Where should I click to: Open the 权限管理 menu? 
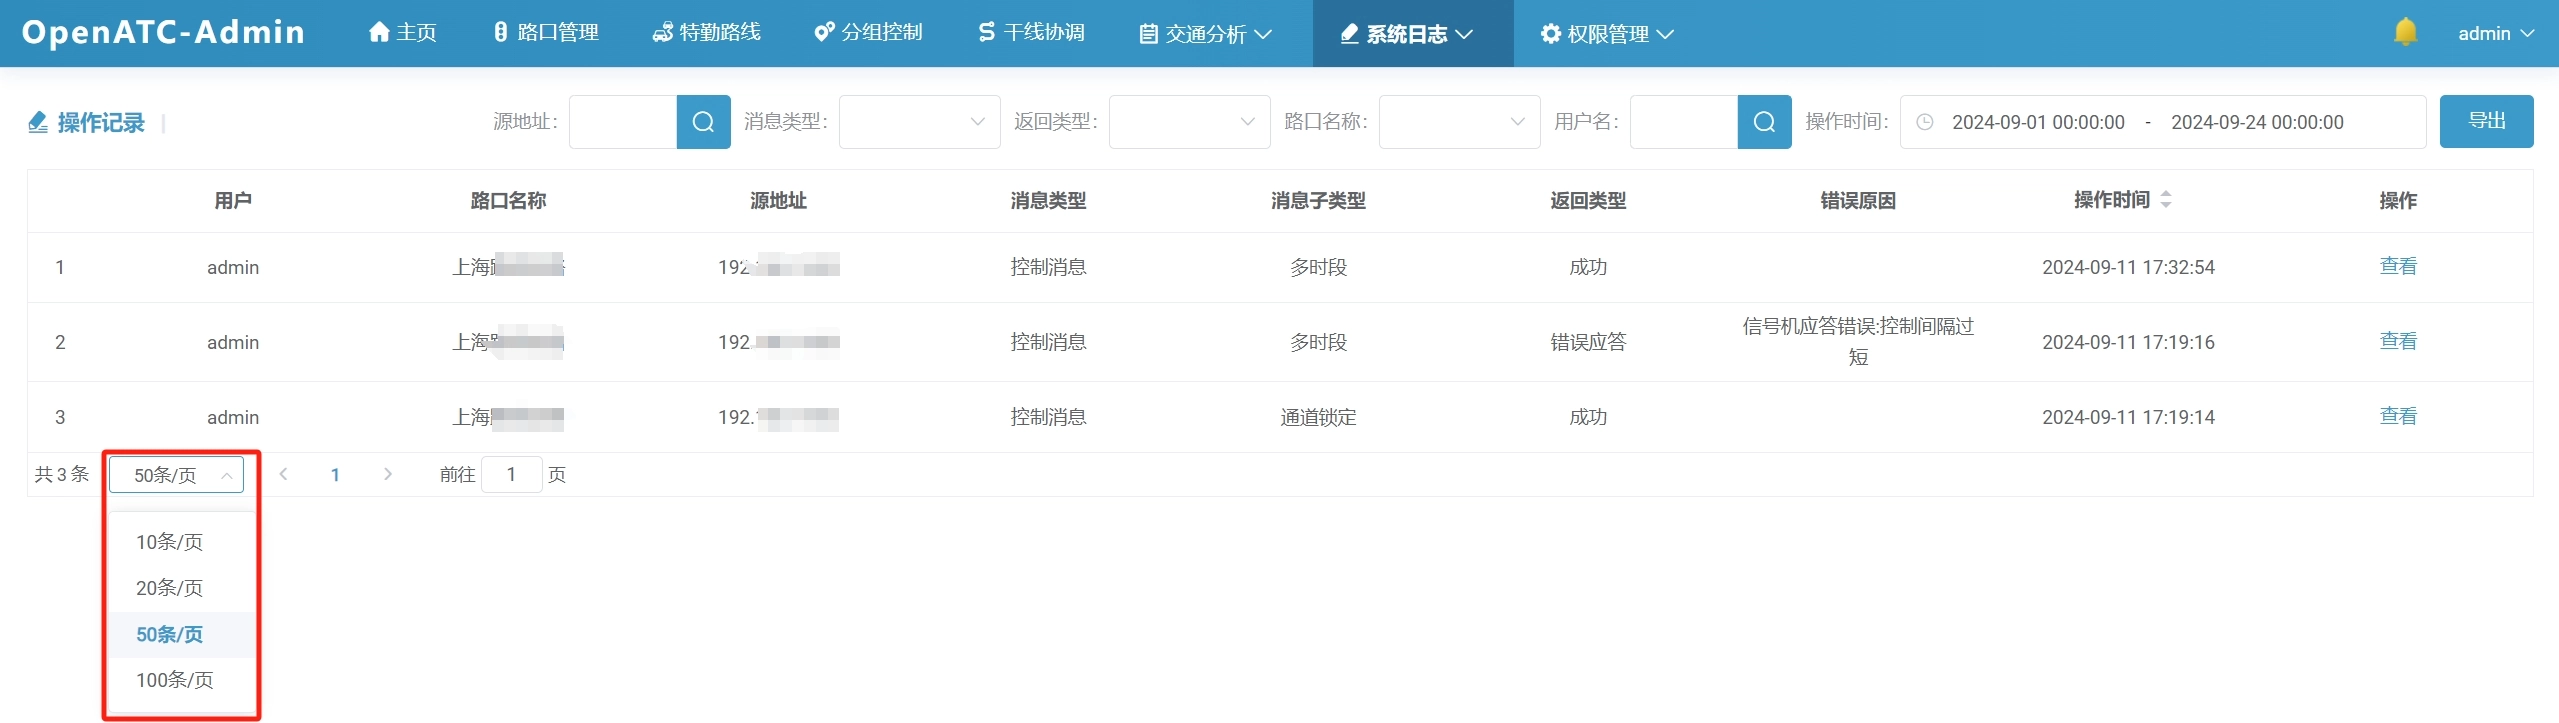pyautogui.click(x=1607, y=34)
